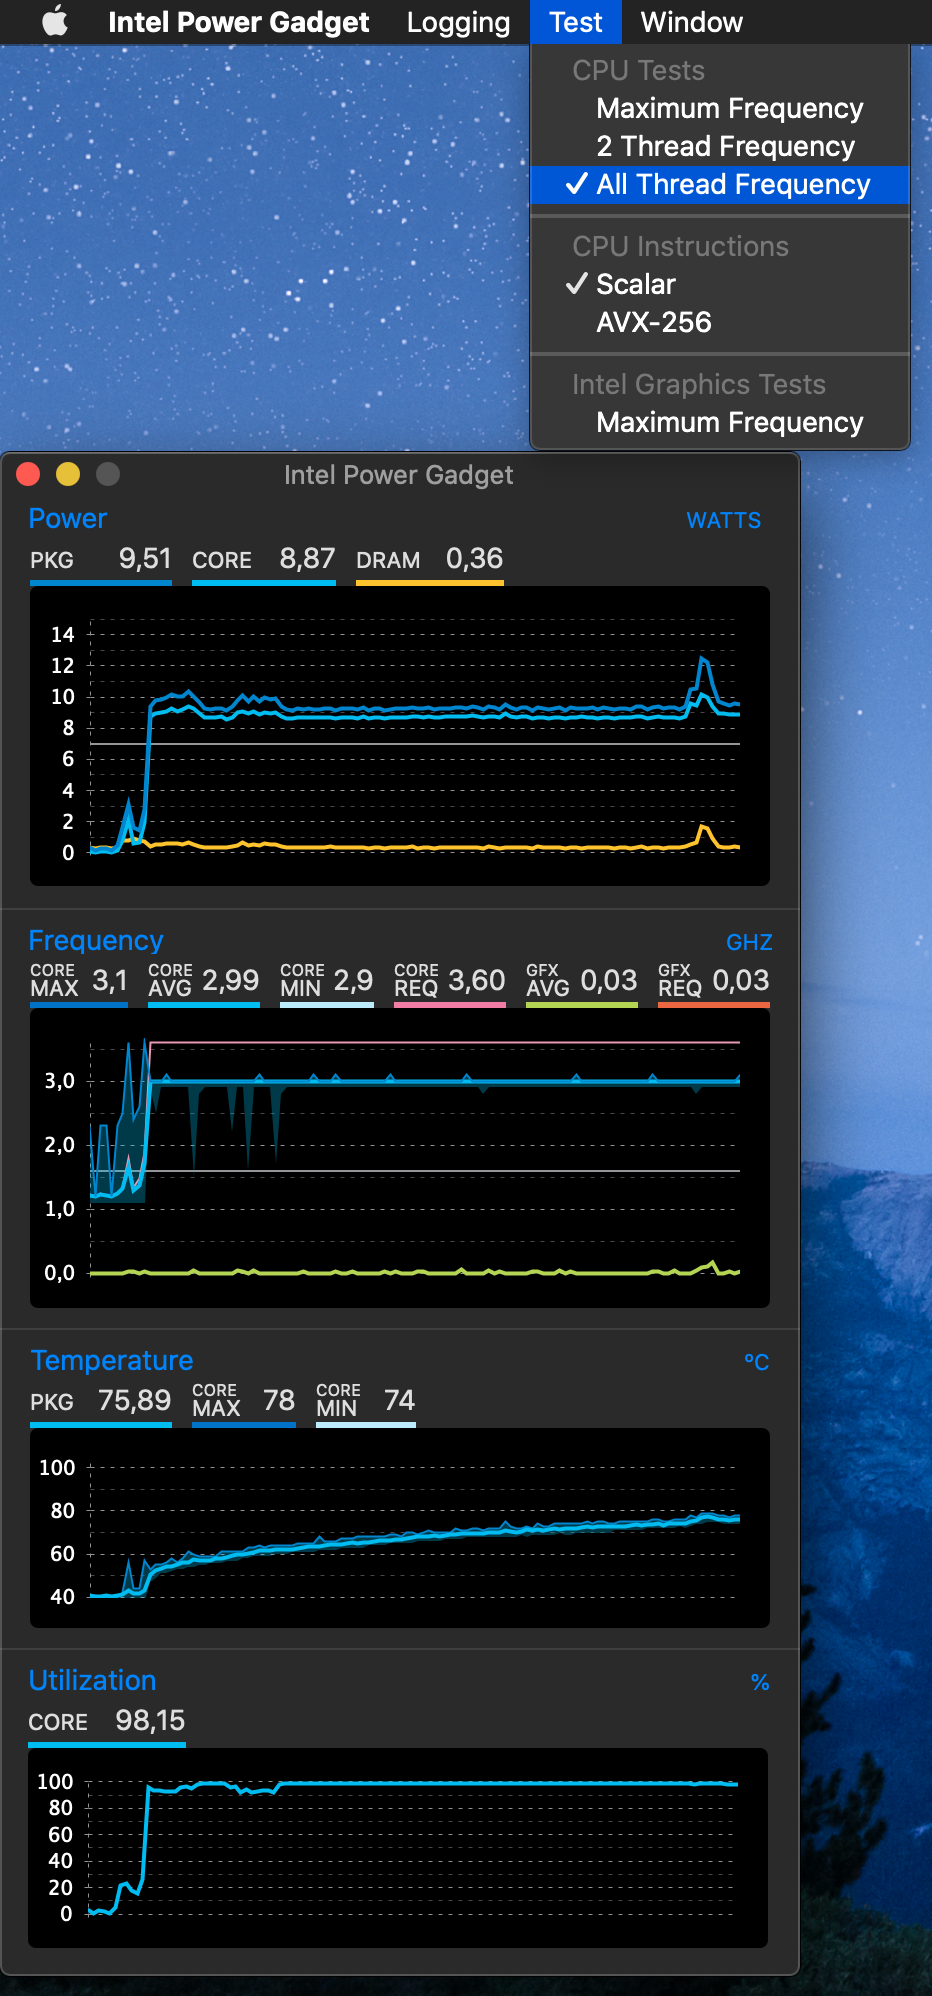Open the Apple menu
This screenshot has width=932, height=1996.
56,21
